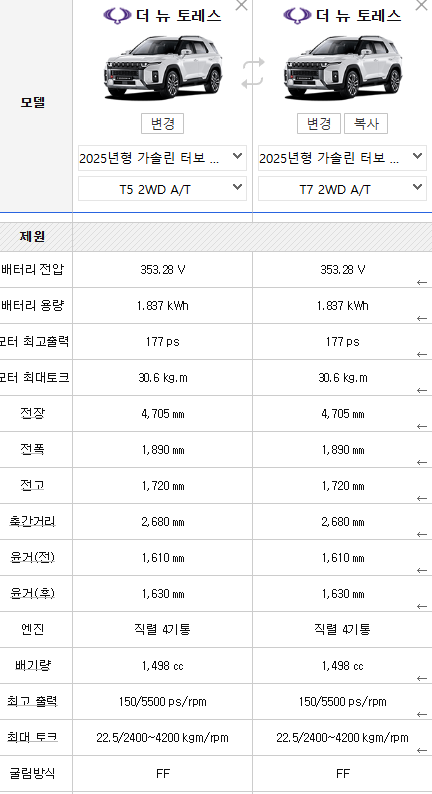Image resolution: width=432 pixels, height=794 pixels.
Task: Click arrow icon in 모터 최고출력 row
Action: coord(422,354)
